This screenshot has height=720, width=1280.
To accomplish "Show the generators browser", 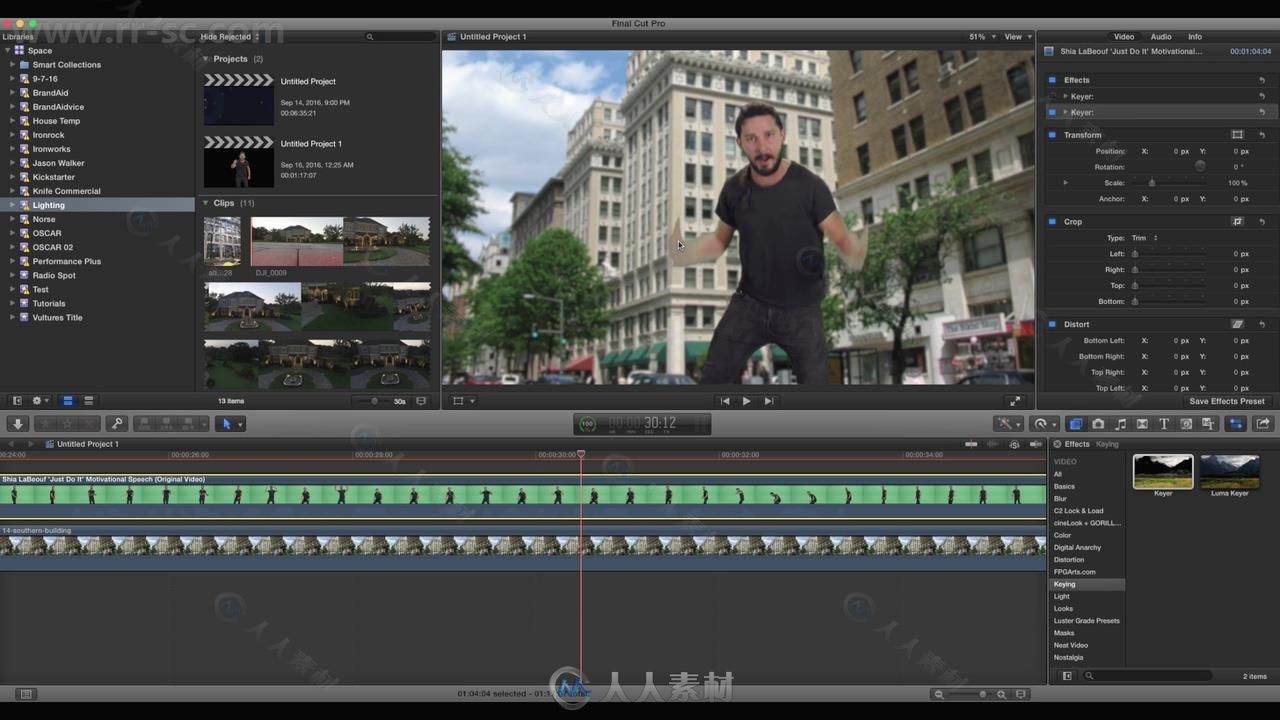I will coord(1186,424).
